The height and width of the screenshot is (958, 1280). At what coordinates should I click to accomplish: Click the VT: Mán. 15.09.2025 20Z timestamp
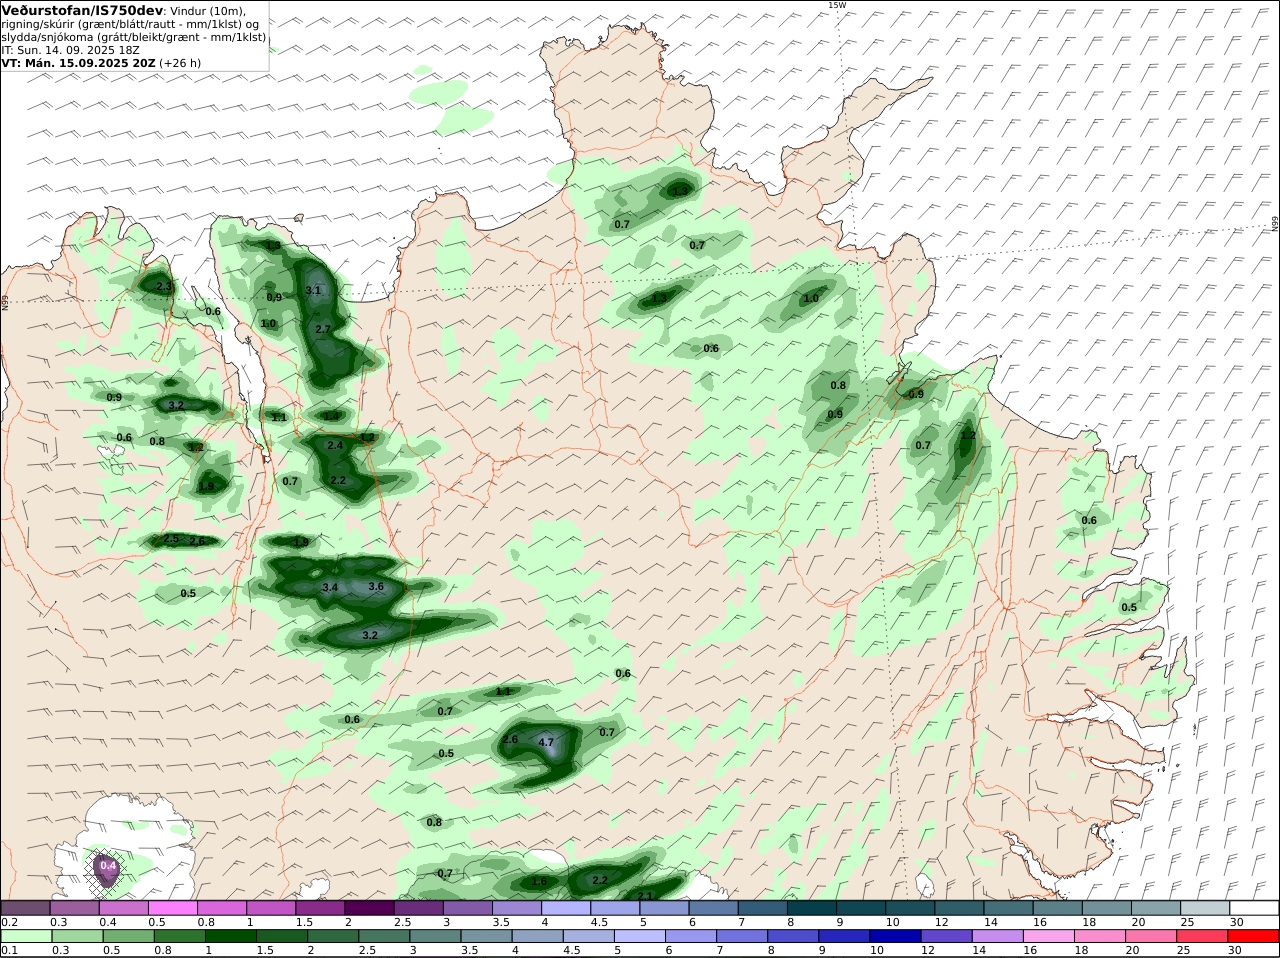click(x=78, y=62)
